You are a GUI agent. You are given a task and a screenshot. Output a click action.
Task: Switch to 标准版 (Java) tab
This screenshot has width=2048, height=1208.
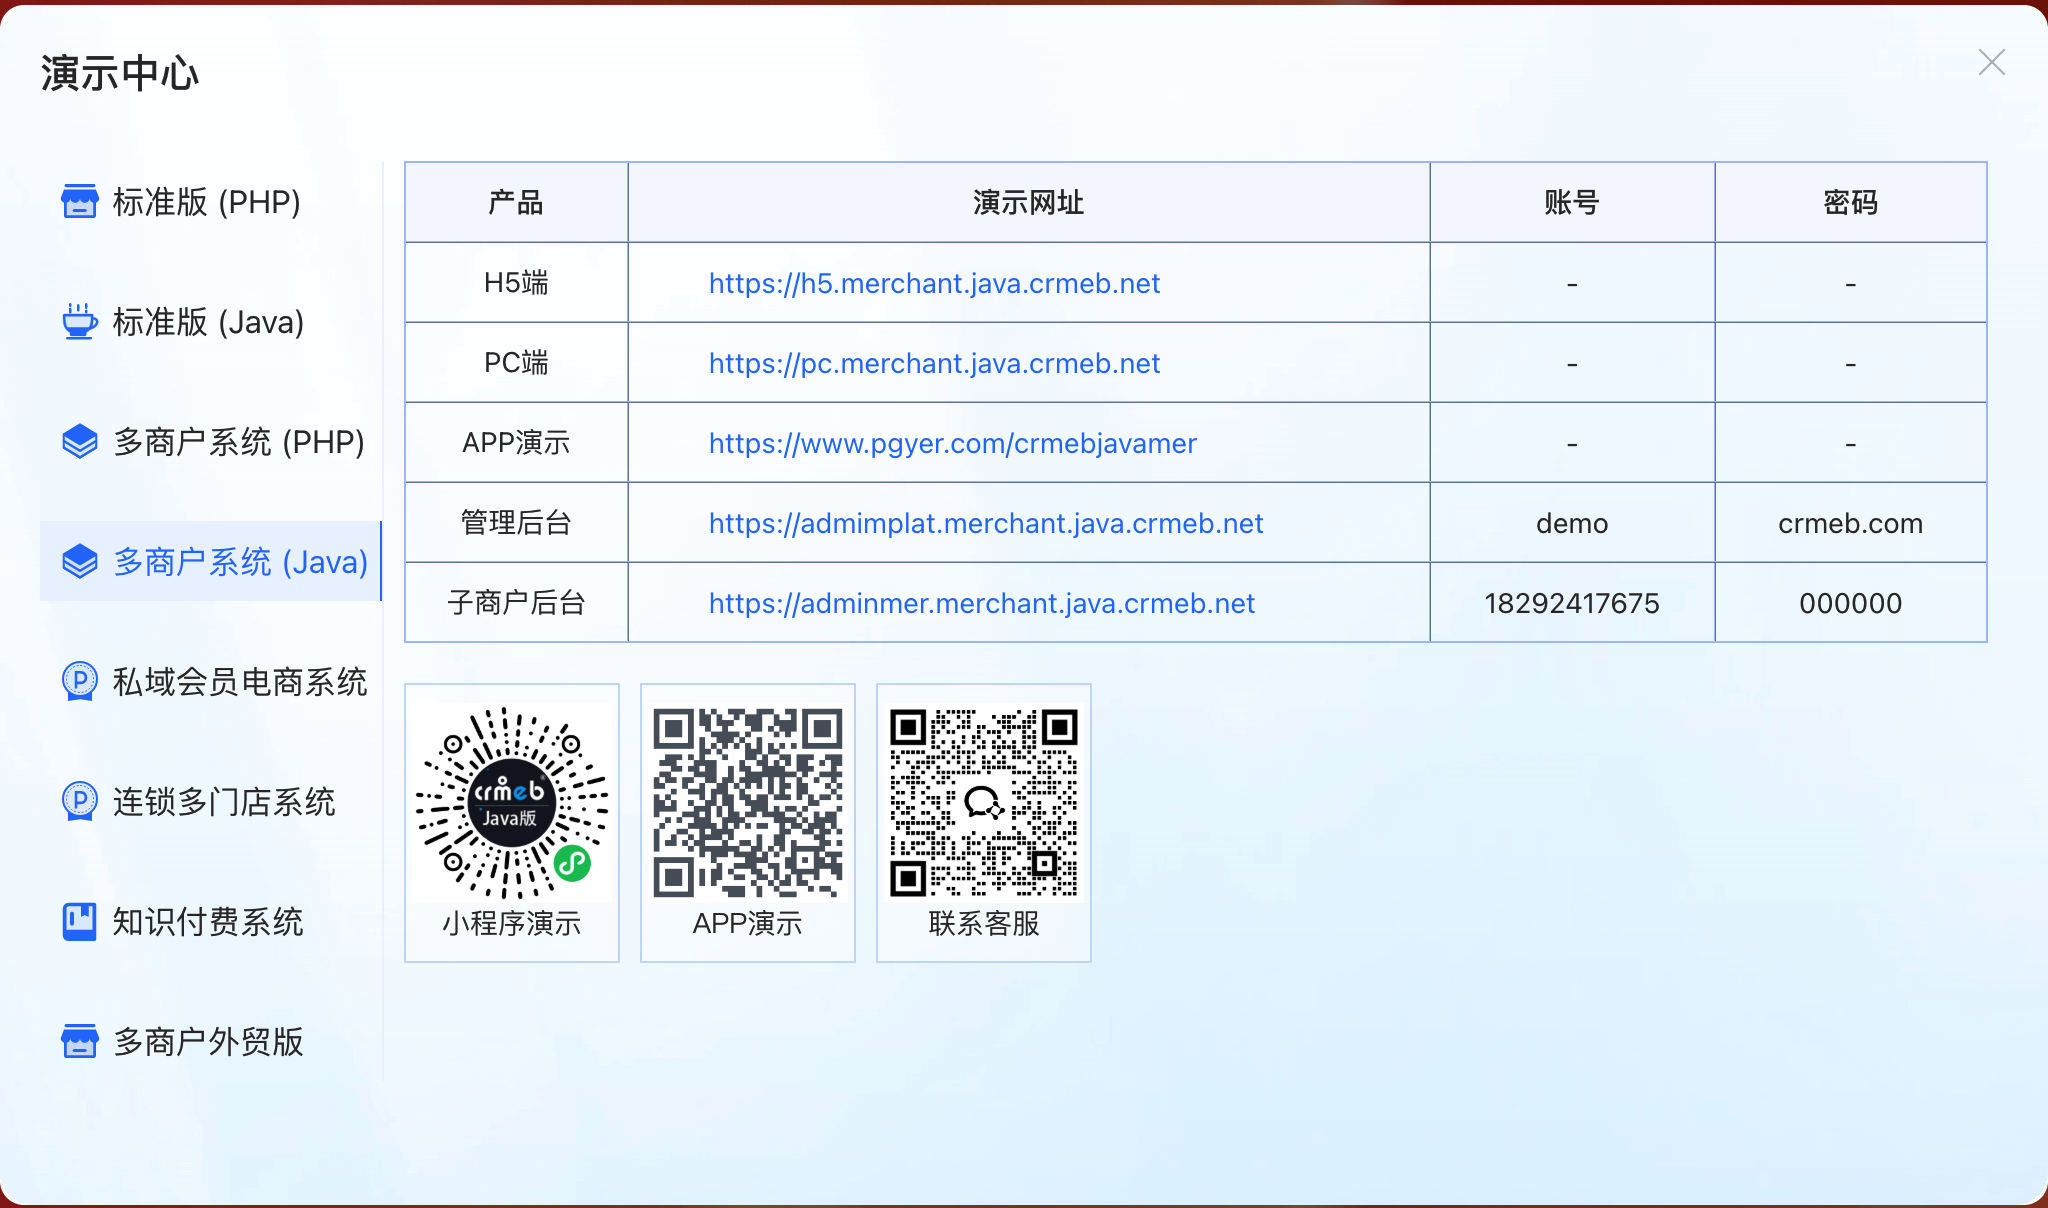pyautogui.click(x=211, y=321)
